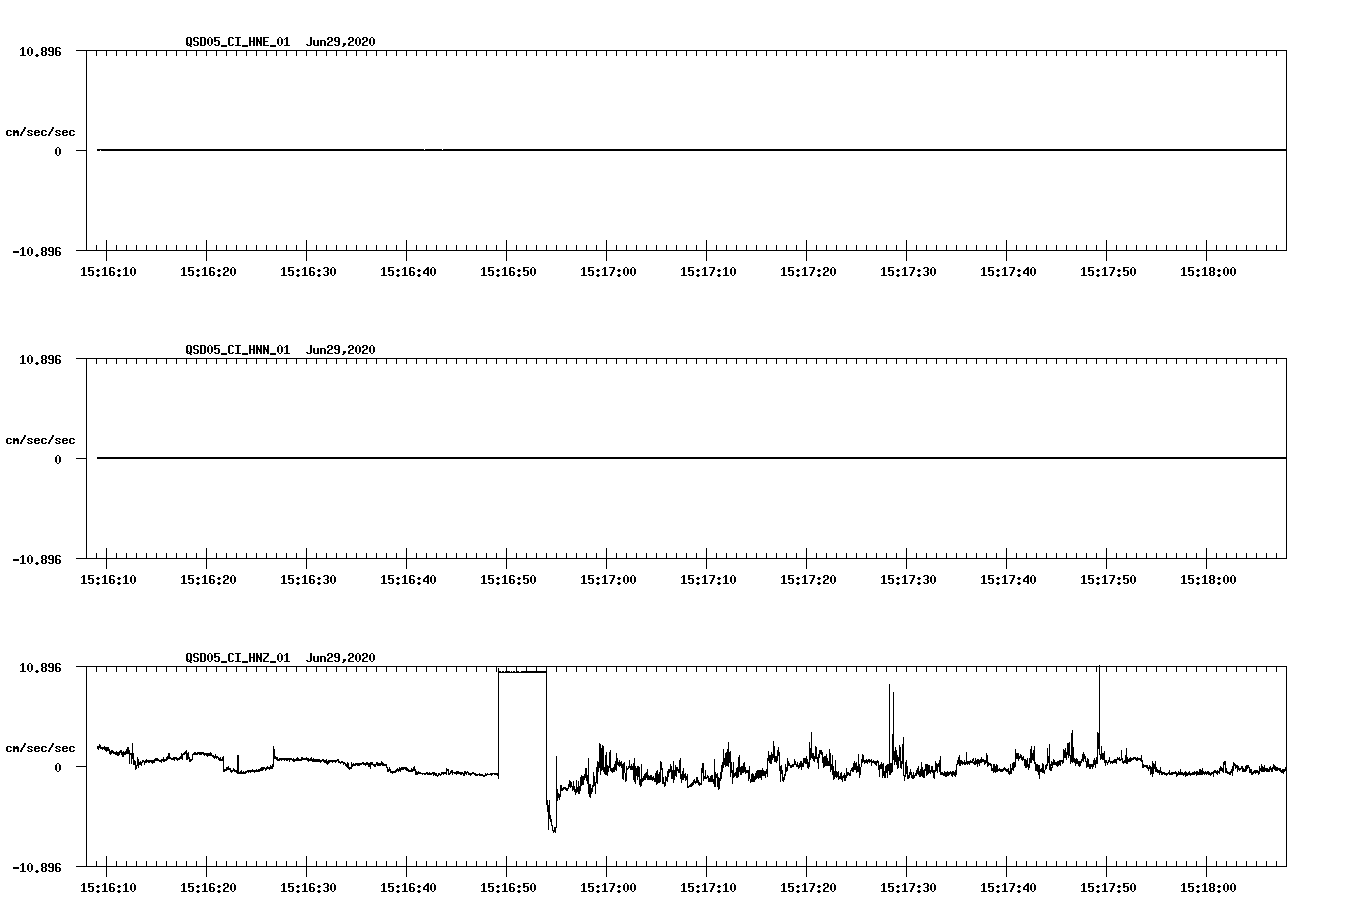Click the 15:18:00 time label under HNE plot

coord(1208,272)
